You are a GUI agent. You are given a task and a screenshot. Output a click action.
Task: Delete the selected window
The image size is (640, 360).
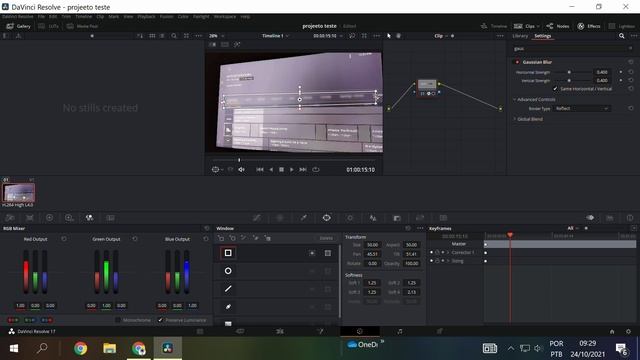[326, 238]
